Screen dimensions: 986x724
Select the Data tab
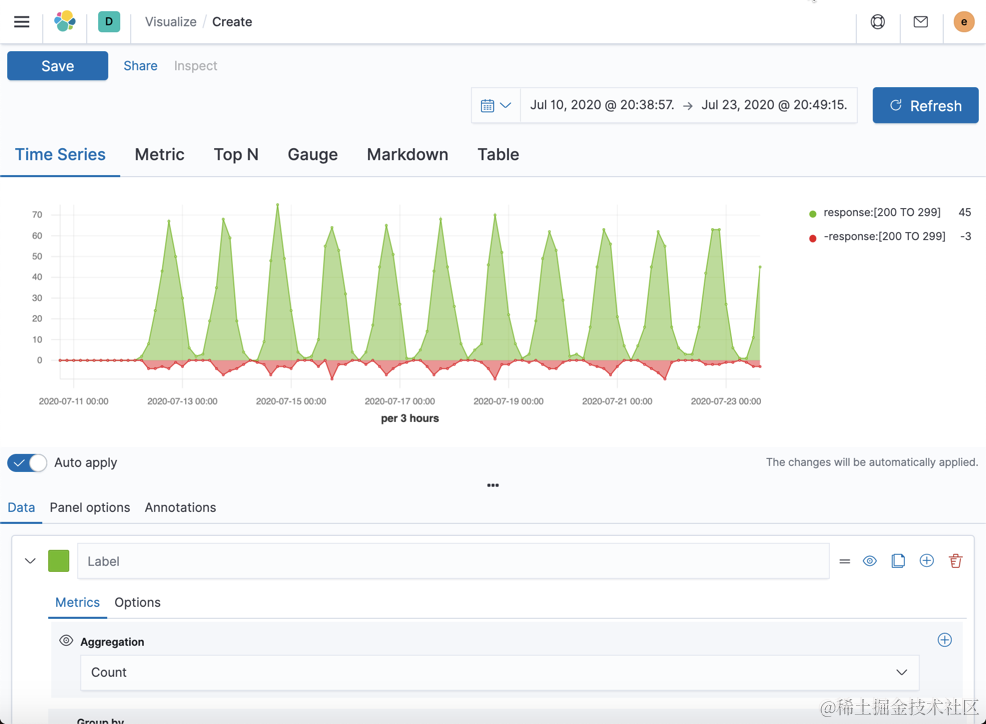point(21,508)
